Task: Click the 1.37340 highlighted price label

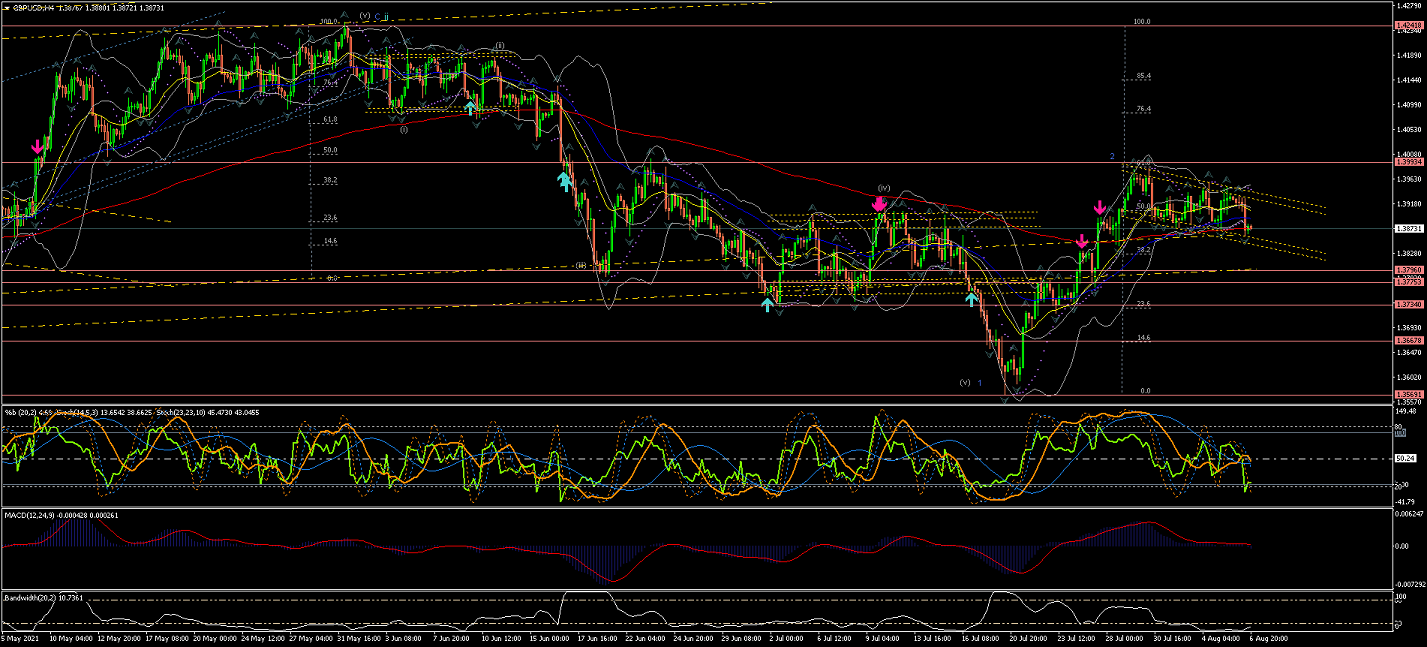Action: tap(1408, 305)
